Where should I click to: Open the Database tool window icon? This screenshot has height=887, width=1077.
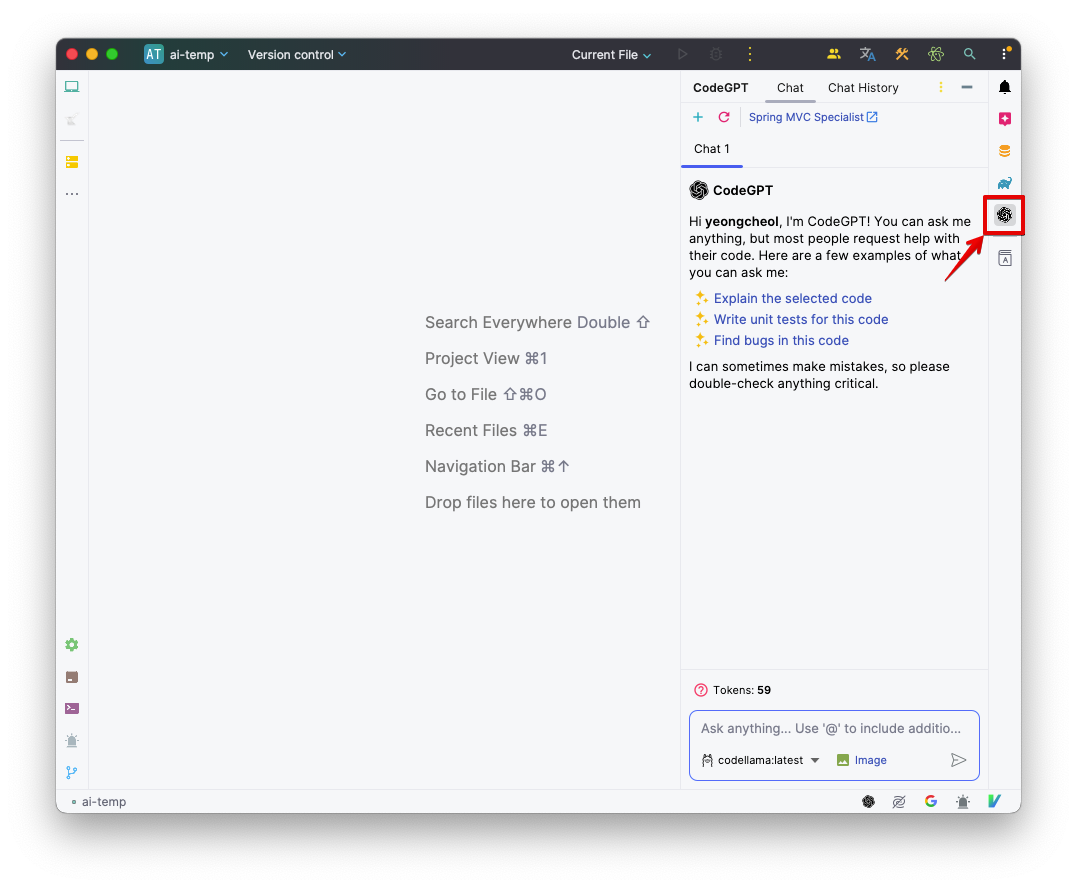[x=1004, y=151]
